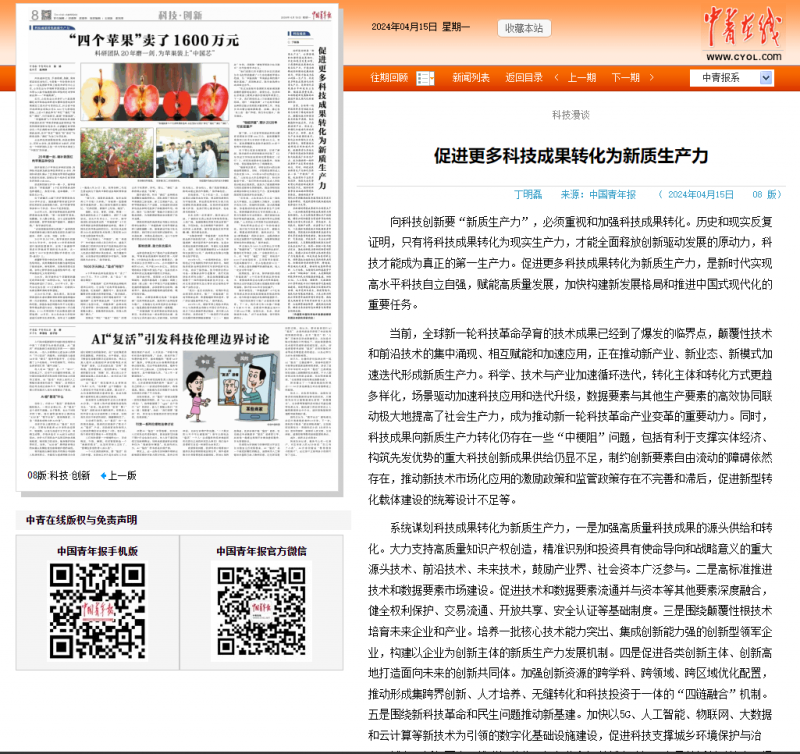
Task: Click the cartoon illustration in the AI article
Action: (231, 387)
